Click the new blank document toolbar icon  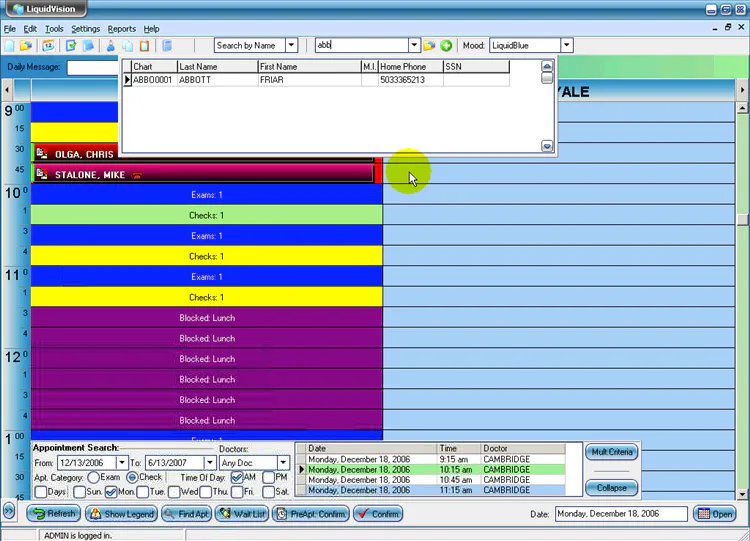pos(9,46)
